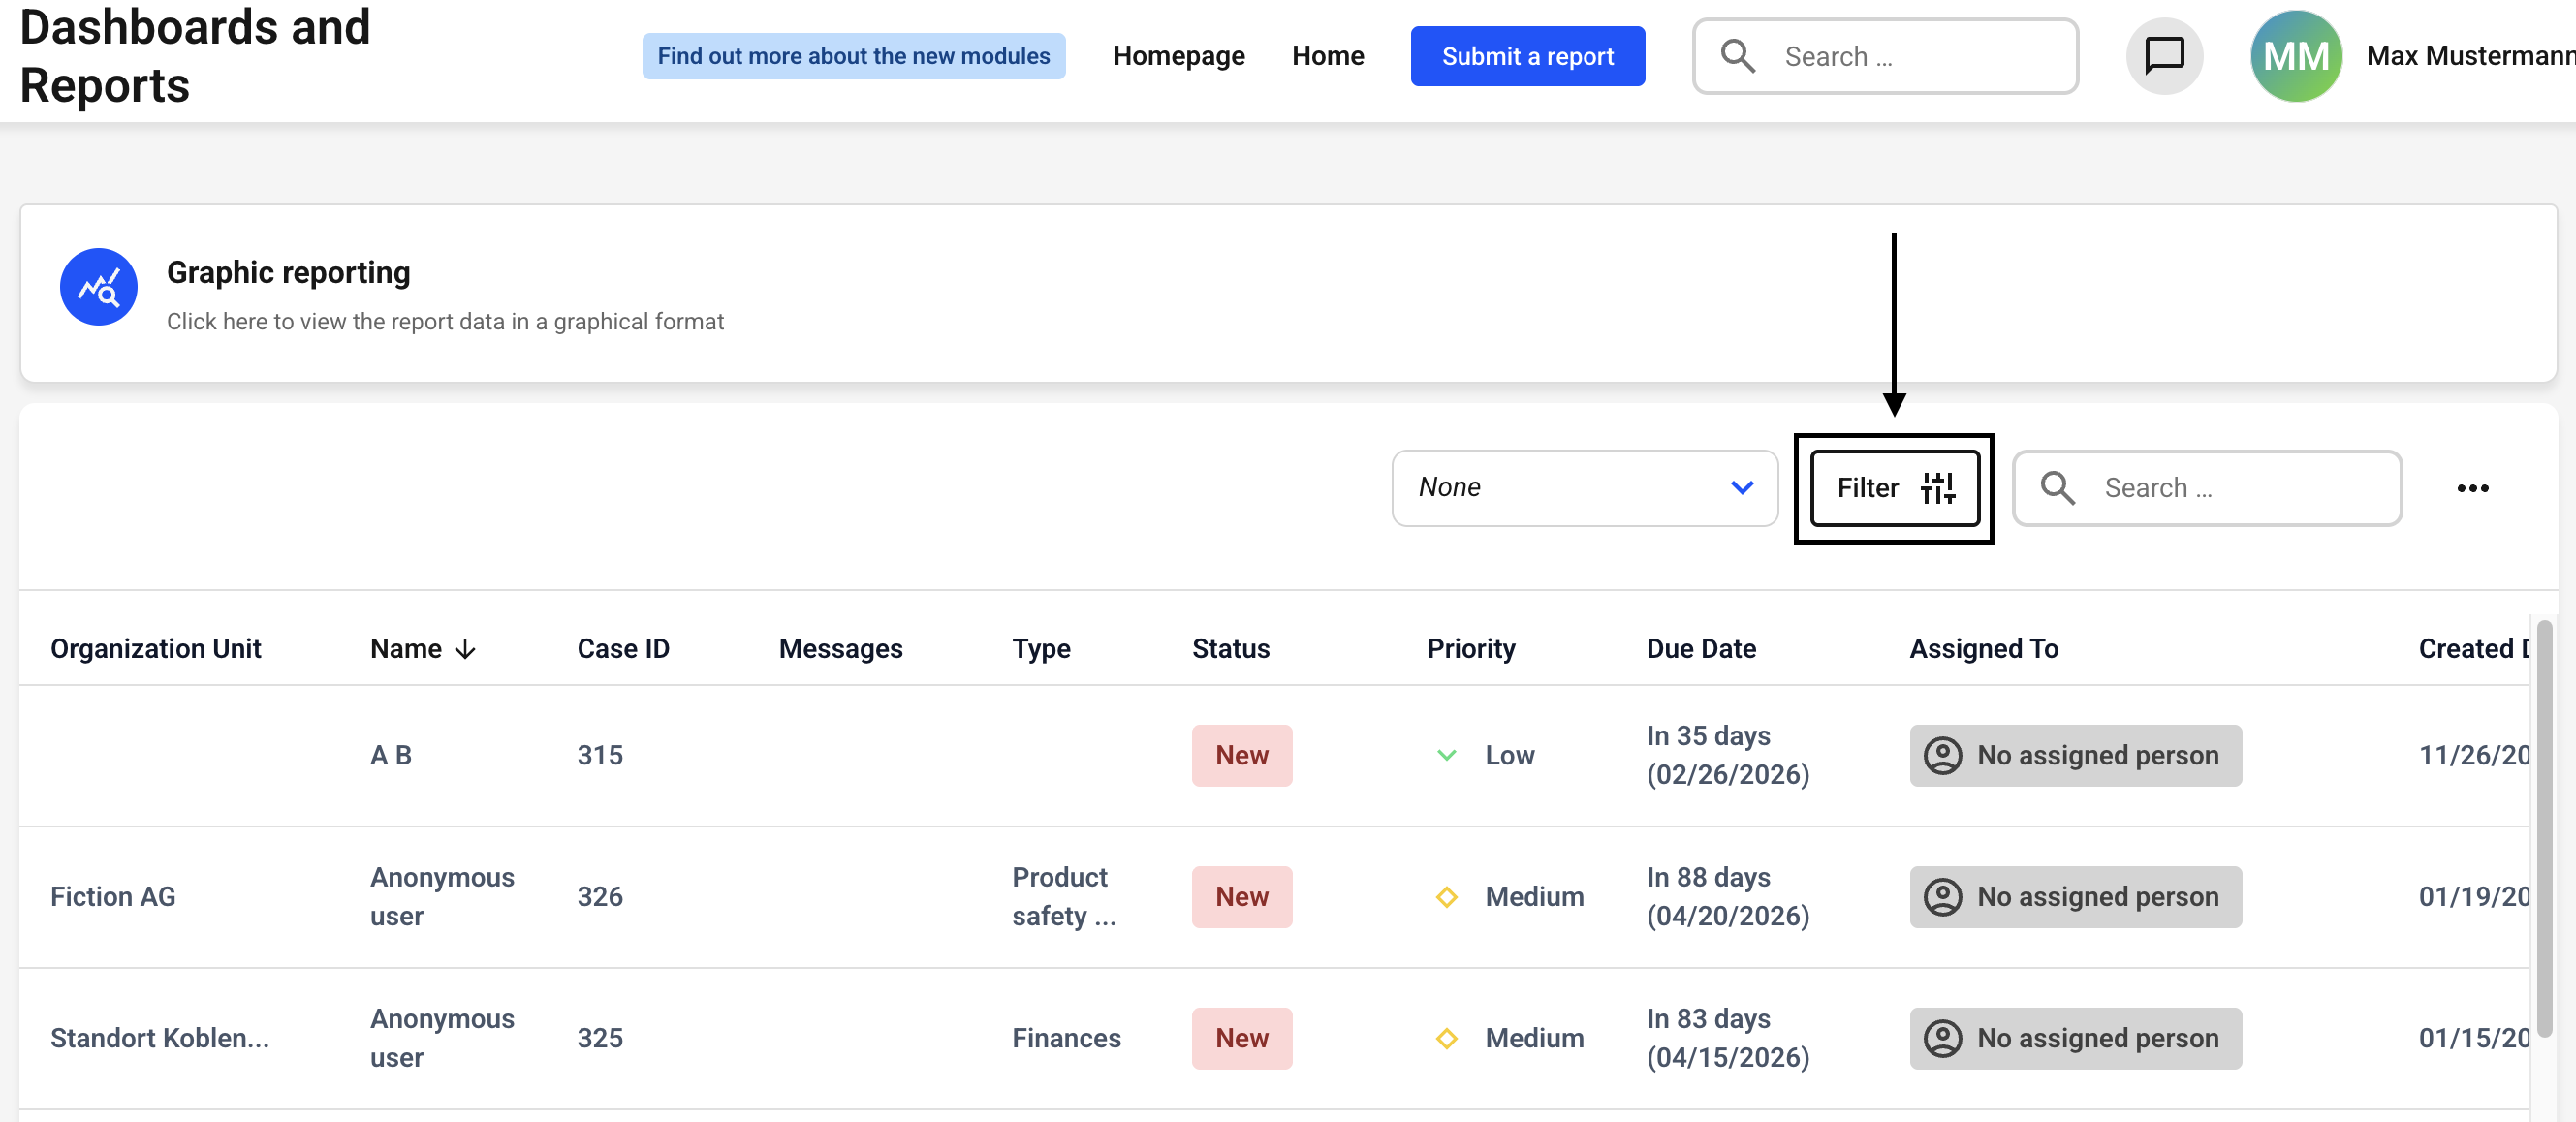Click the vertical table scrollbar

click(2544, 830)
